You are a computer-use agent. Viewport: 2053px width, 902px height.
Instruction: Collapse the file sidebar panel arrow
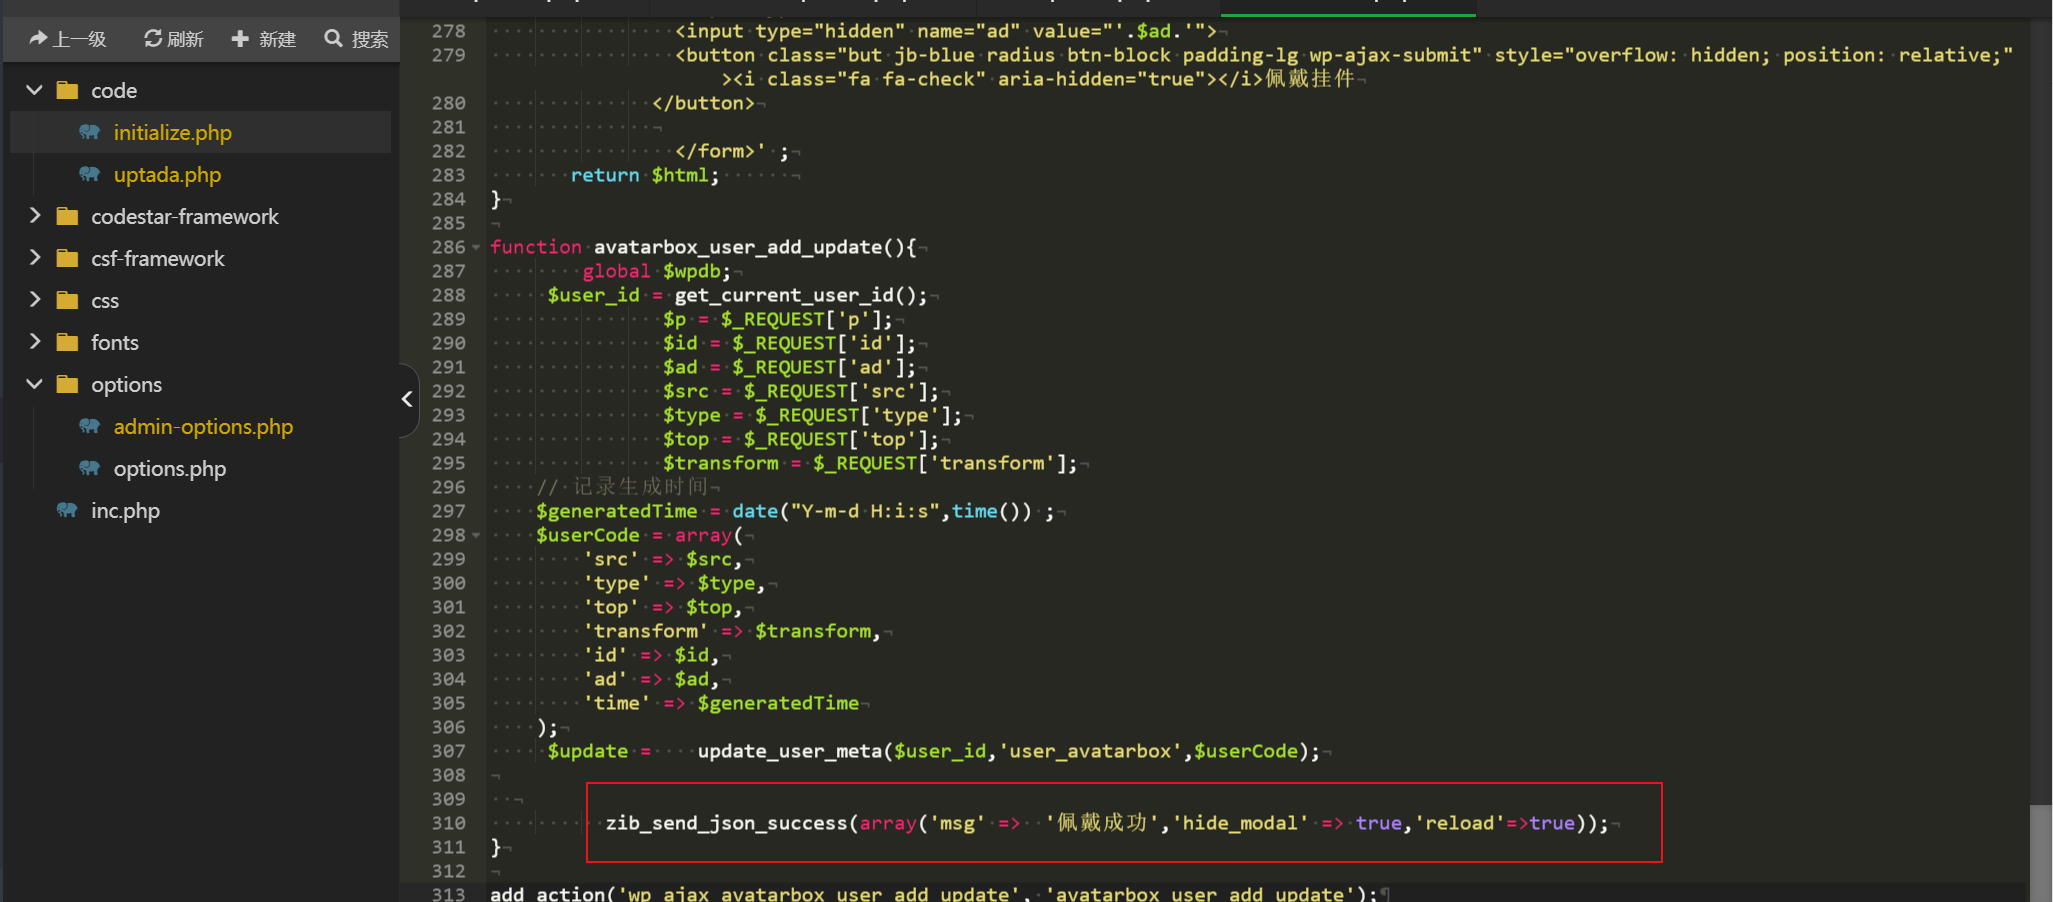(x=407, y=399)
